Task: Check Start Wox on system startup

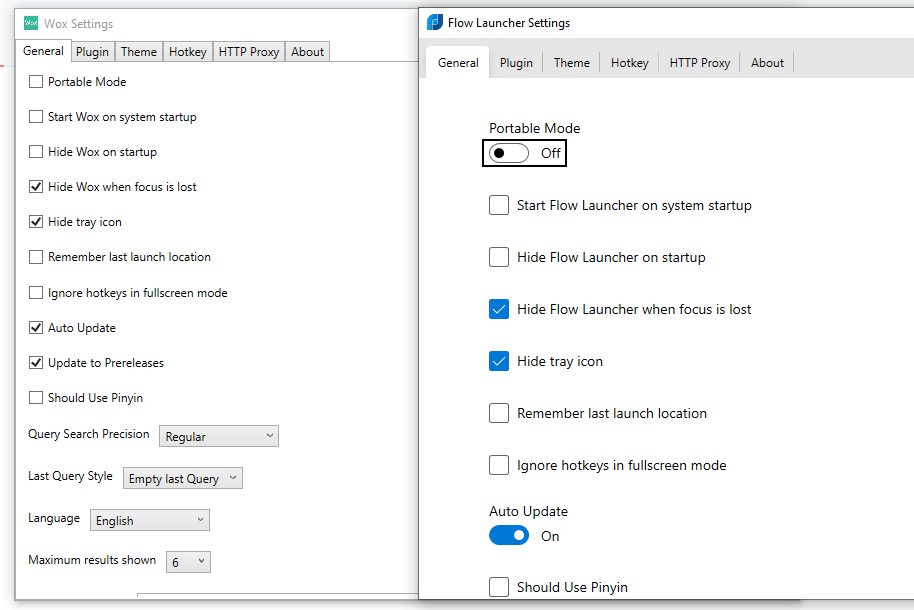Action: 36,117
